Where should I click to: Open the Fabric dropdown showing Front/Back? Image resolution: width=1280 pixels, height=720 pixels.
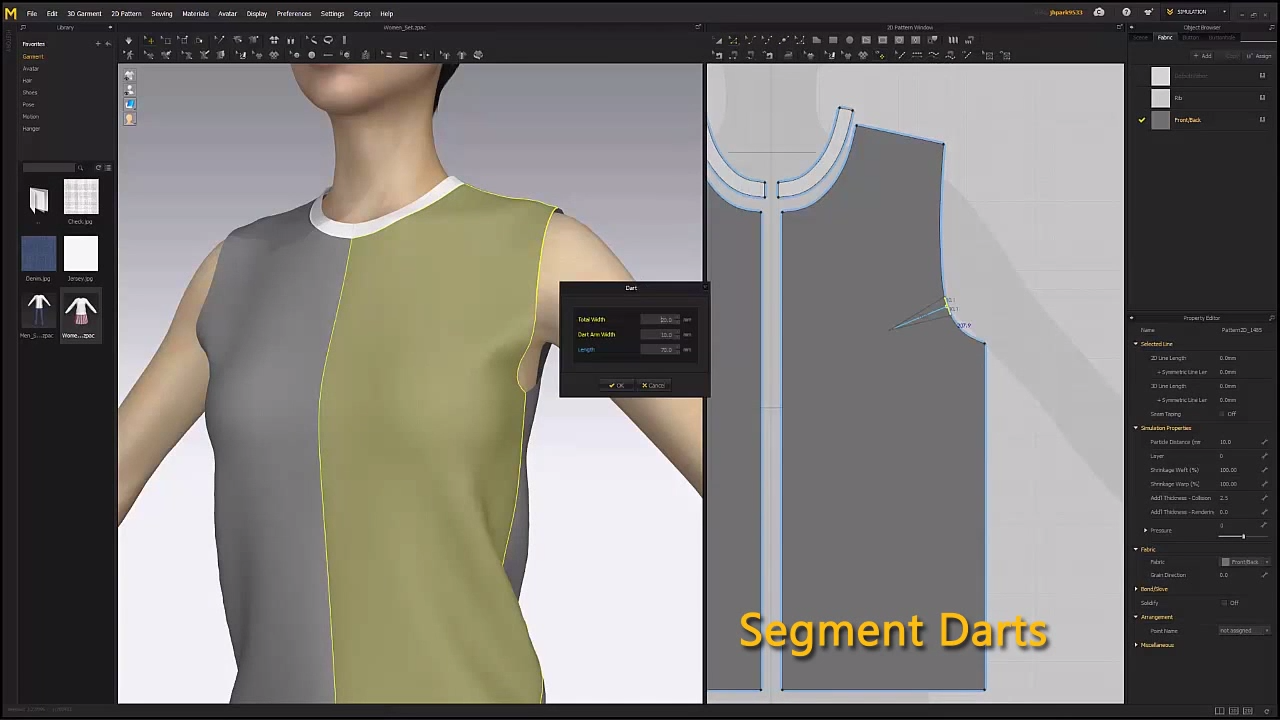[x=1245, y=562]
